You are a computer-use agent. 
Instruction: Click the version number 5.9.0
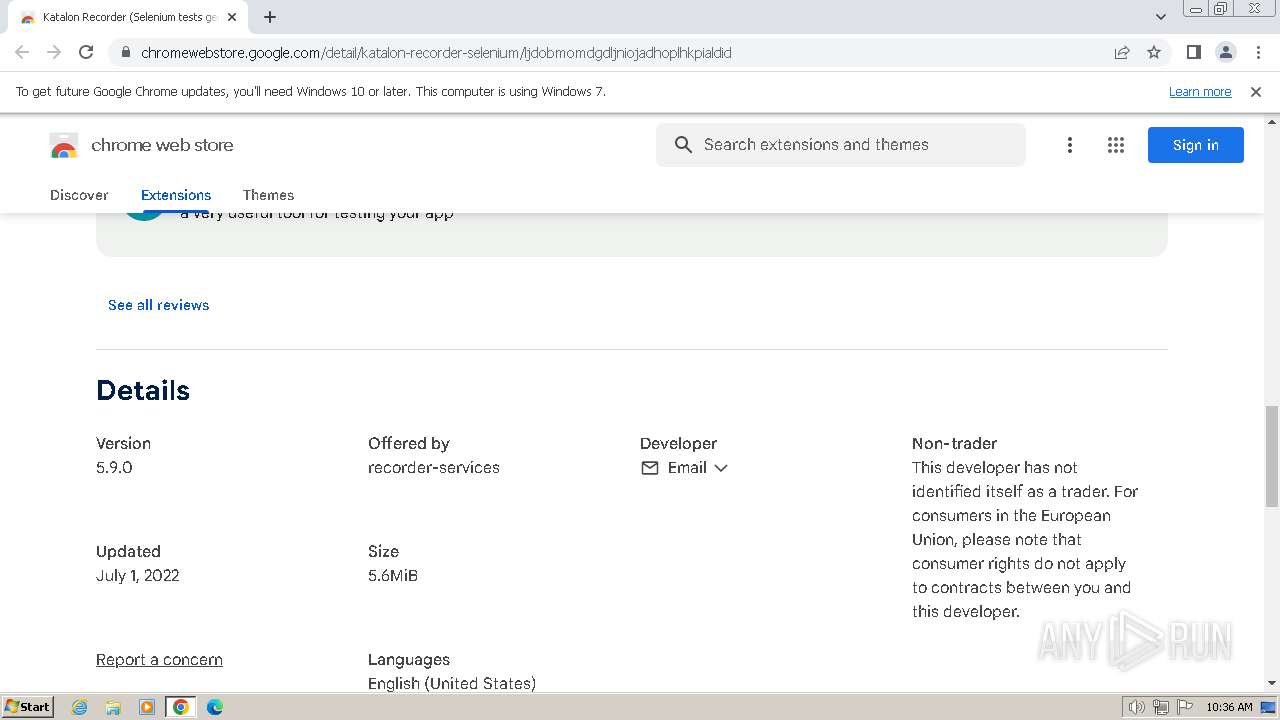pos(114,468)
